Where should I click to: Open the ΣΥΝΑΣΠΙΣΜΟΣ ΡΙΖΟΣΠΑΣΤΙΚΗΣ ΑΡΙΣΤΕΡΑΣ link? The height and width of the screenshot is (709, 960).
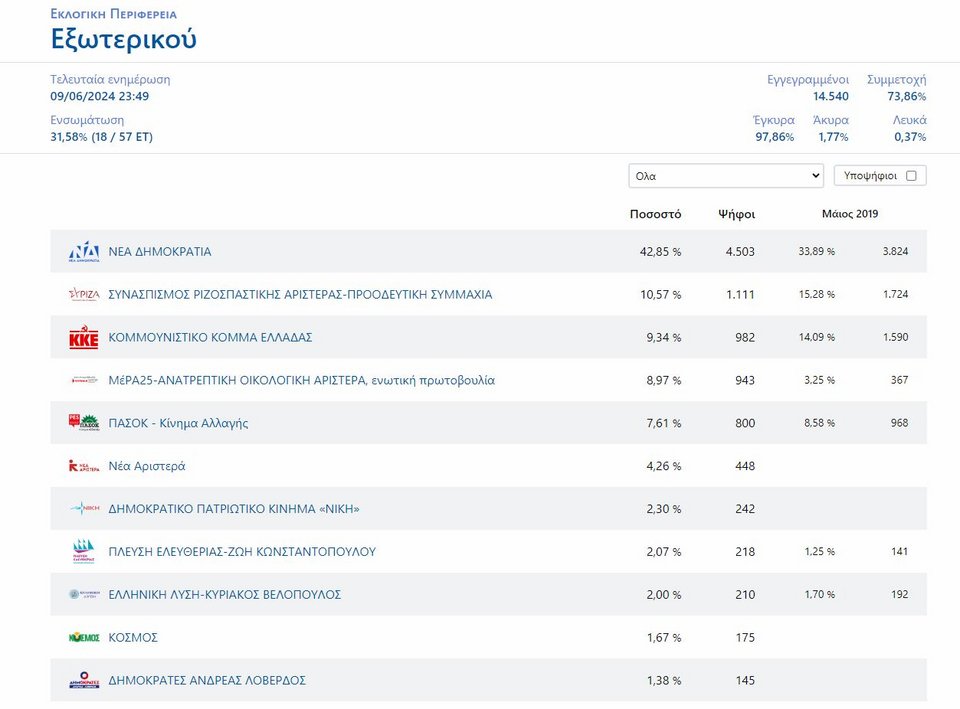pos(300,294)
